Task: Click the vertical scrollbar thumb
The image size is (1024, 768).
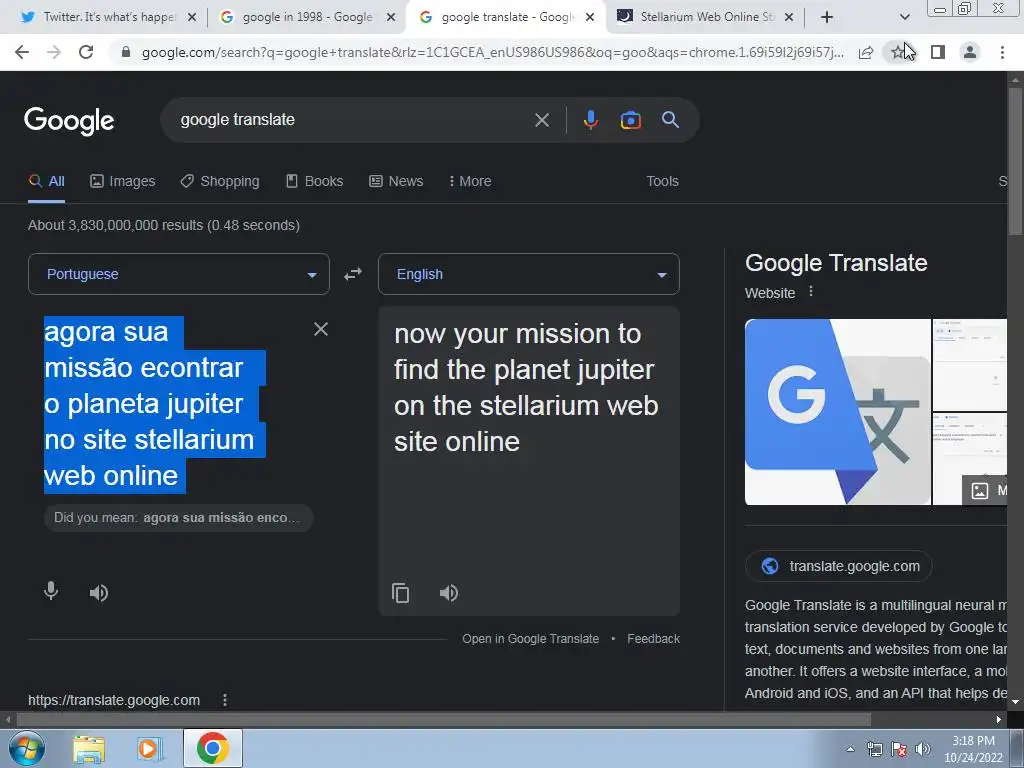Action: point(1015,159)
